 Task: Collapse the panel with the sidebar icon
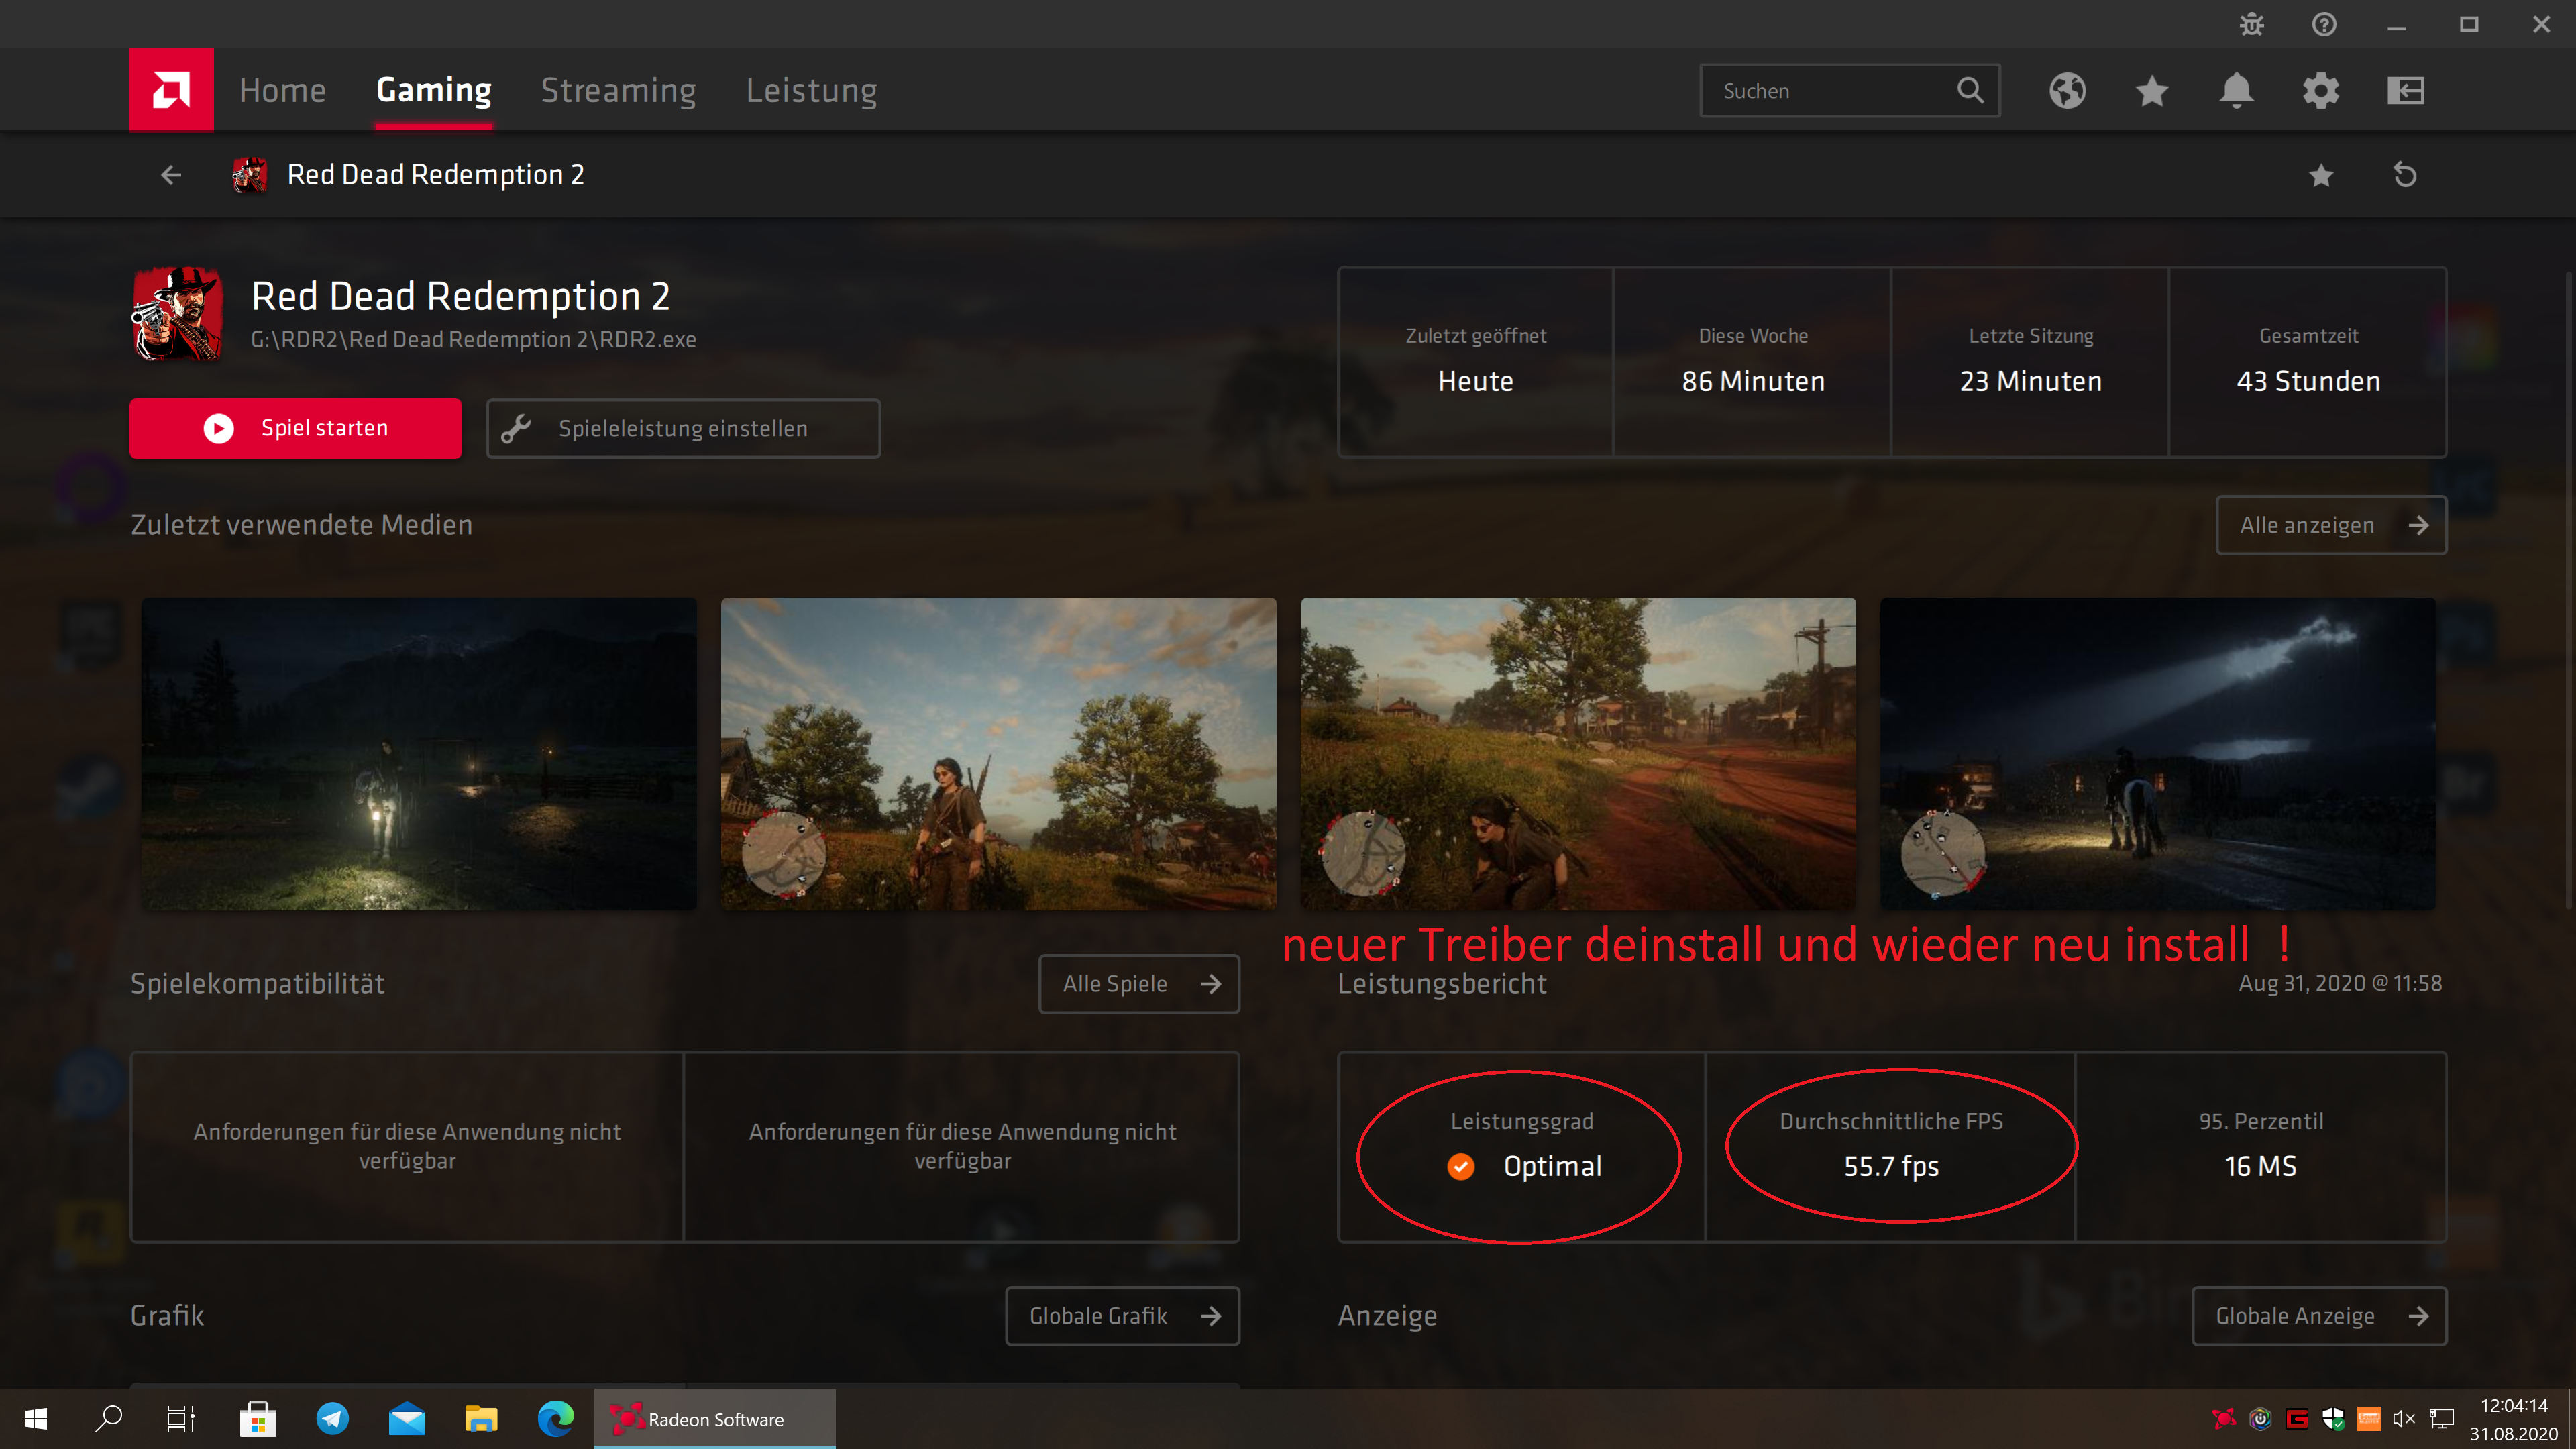pyautogui.click(x=2406, y=90)
